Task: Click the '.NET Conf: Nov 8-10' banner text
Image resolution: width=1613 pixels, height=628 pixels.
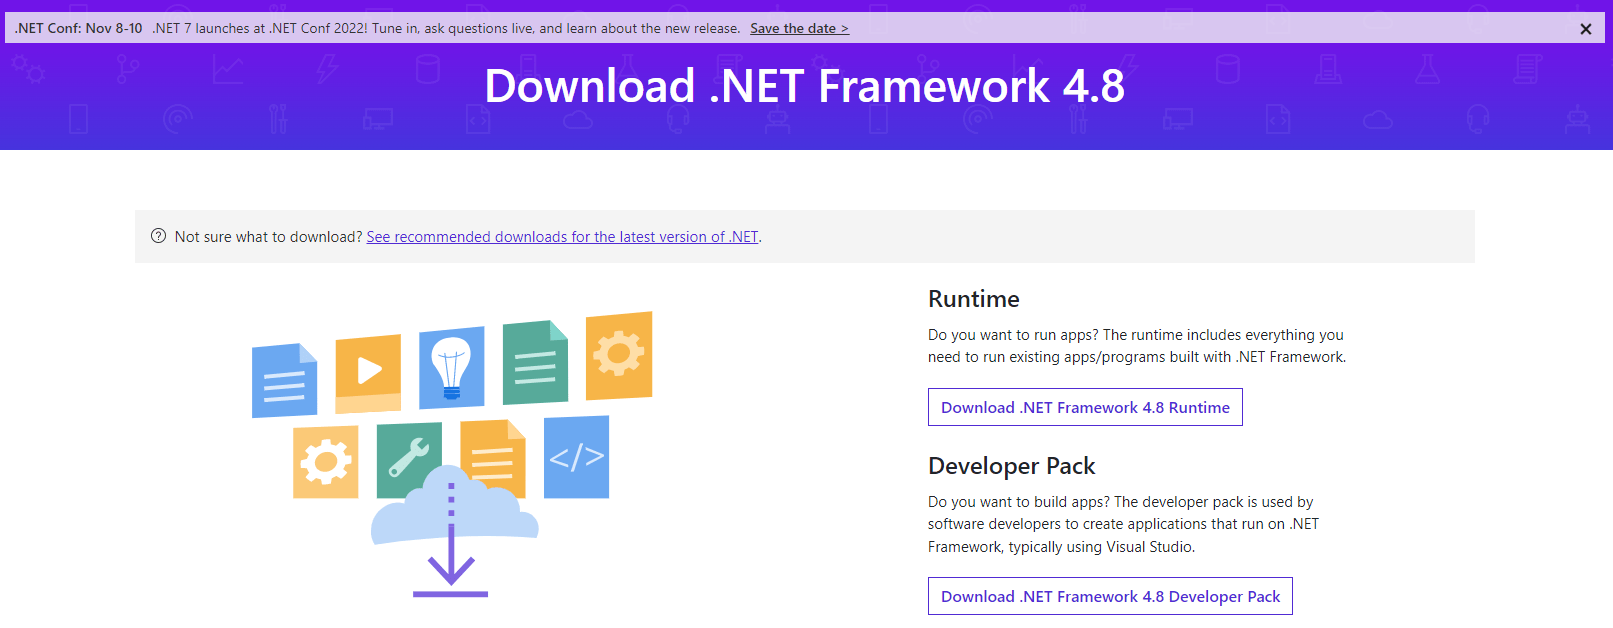Action: 79,28
